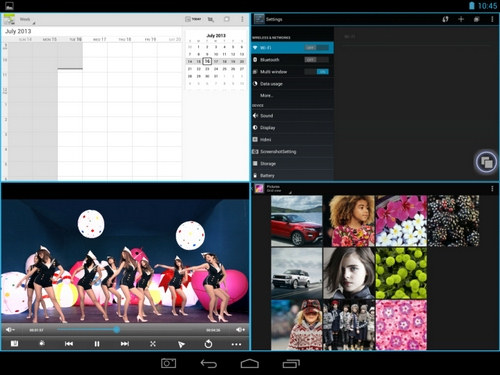Viewport: 500px width, 375px height.
Task: Open the green buds photo
Action: tap(401, 273)
